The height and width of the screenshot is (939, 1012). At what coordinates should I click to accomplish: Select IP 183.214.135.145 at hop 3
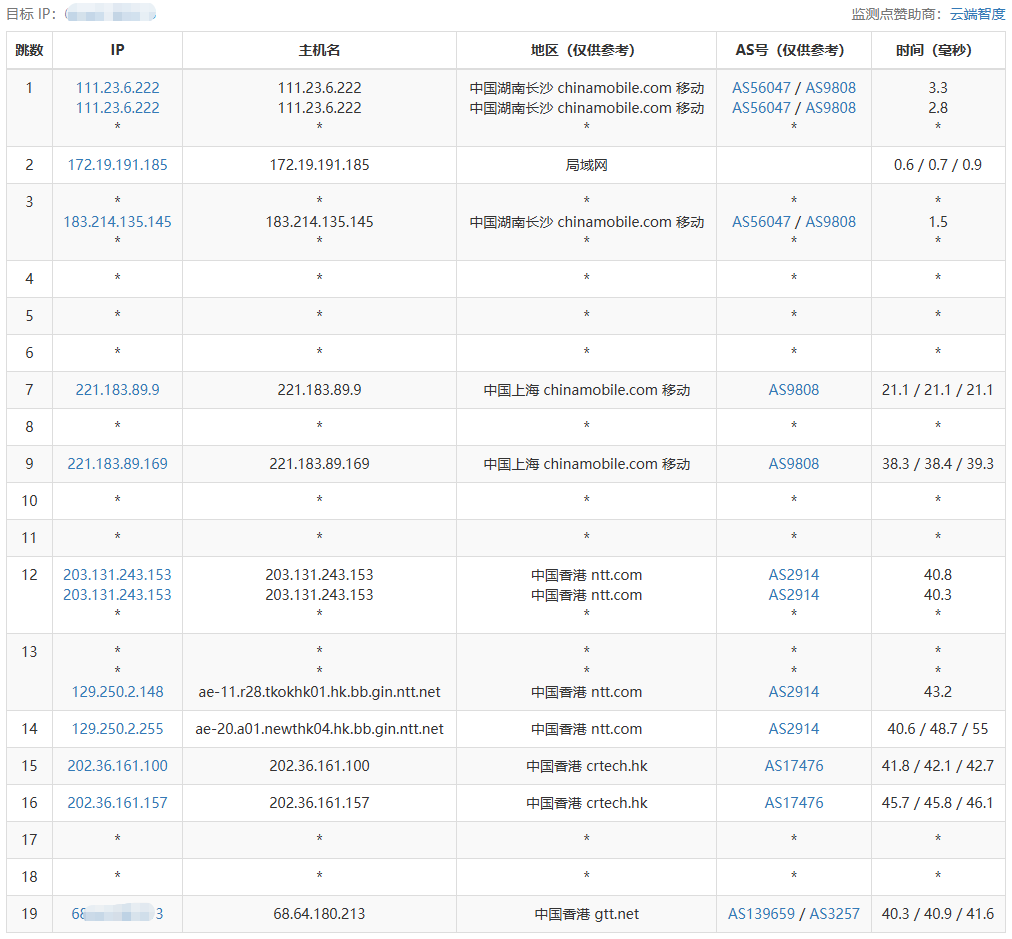pyautogui.click(x=116, y=222)
